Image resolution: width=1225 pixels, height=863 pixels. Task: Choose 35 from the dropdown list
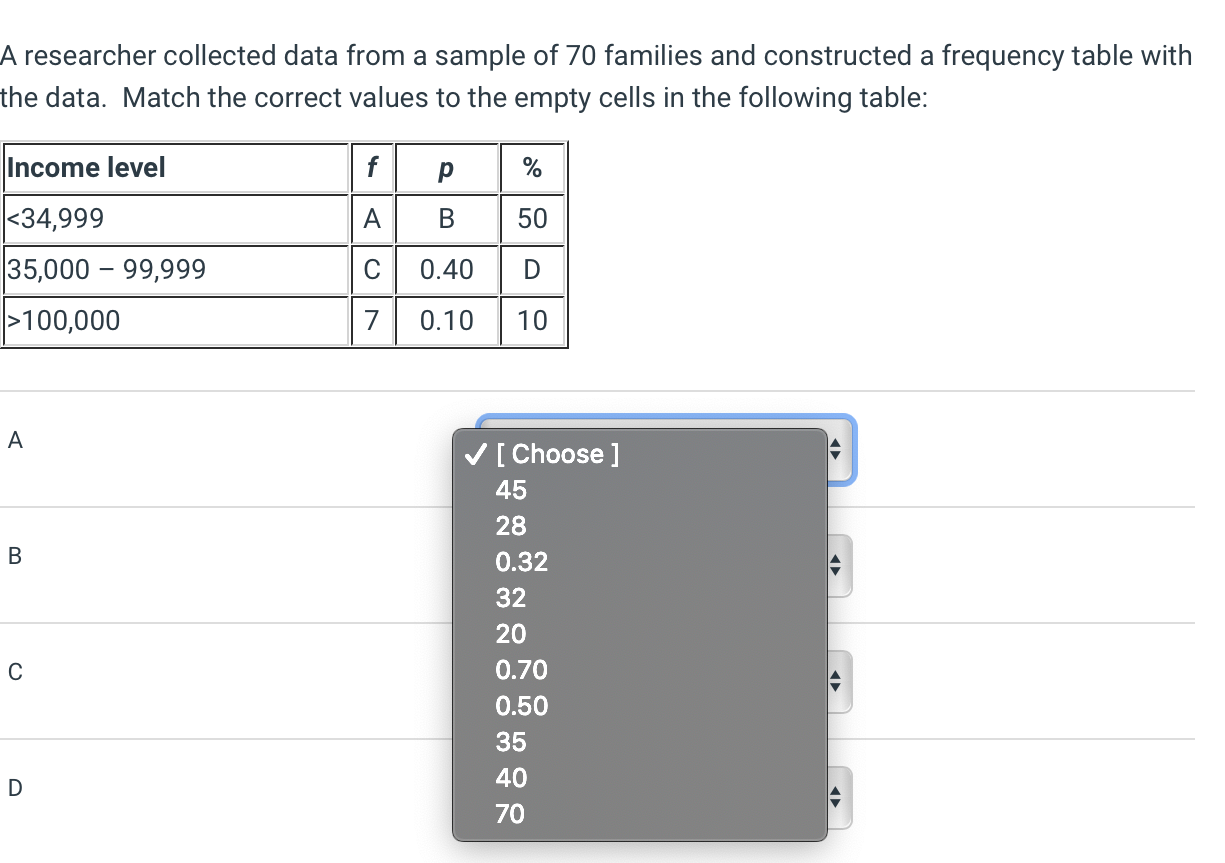[x=512, y=742]
